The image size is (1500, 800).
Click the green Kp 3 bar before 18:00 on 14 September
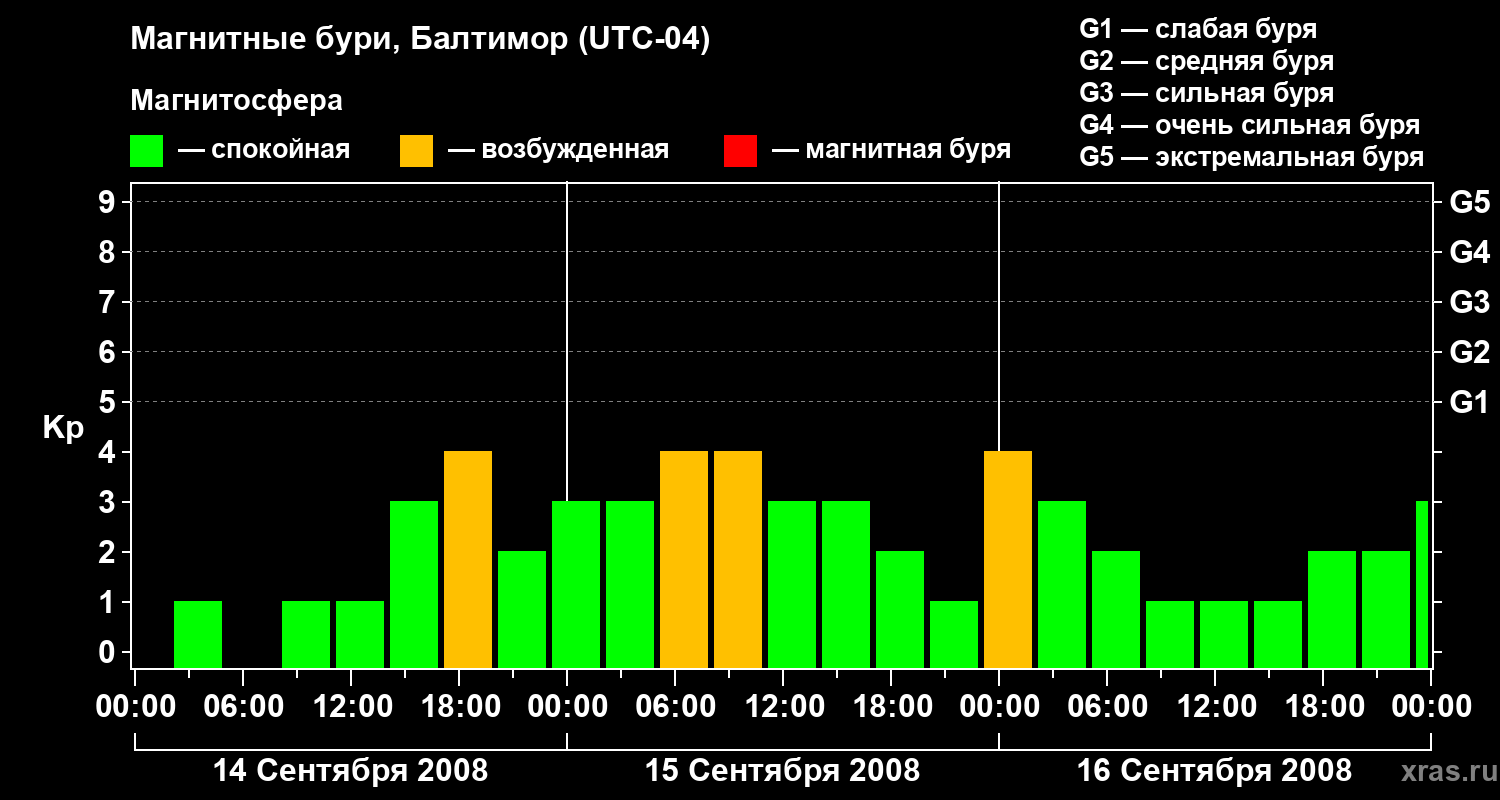tap(414, 584)
